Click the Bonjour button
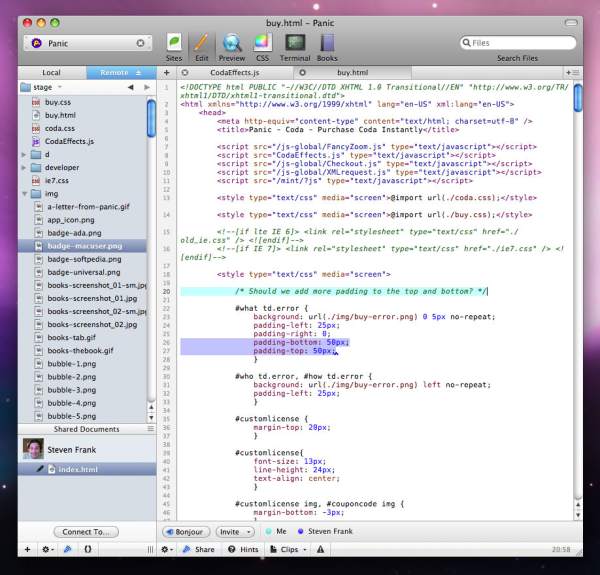Viewport: 600px width, 575px height. coord(186,532)
